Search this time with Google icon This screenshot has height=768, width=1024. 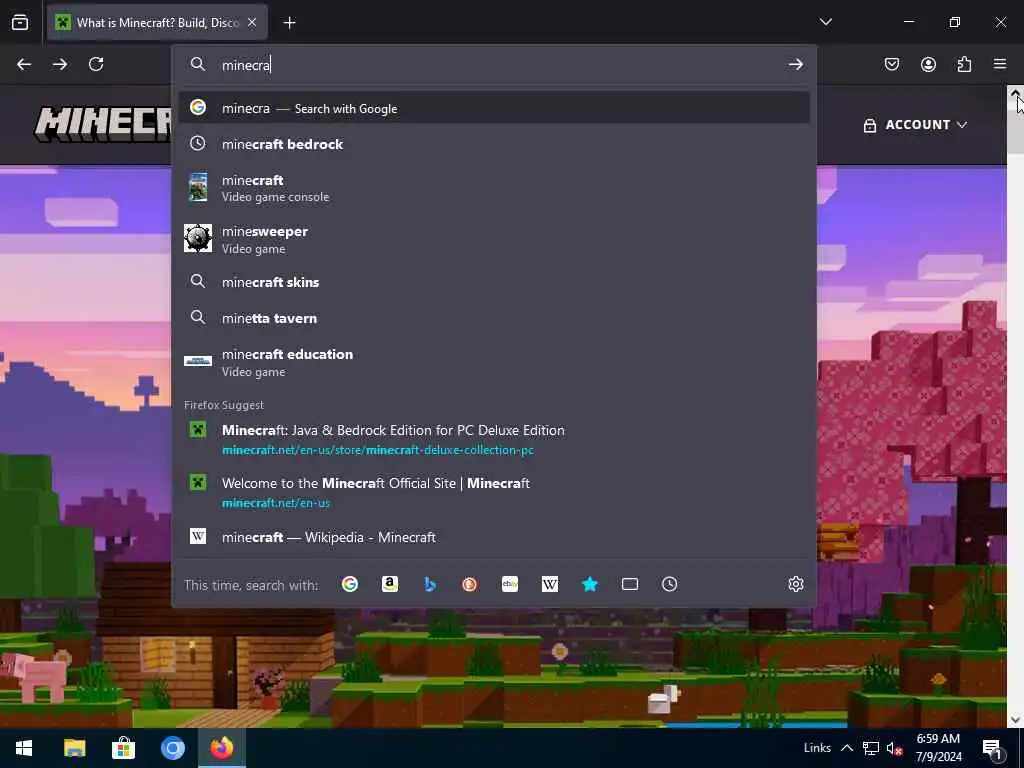(350, 584)
